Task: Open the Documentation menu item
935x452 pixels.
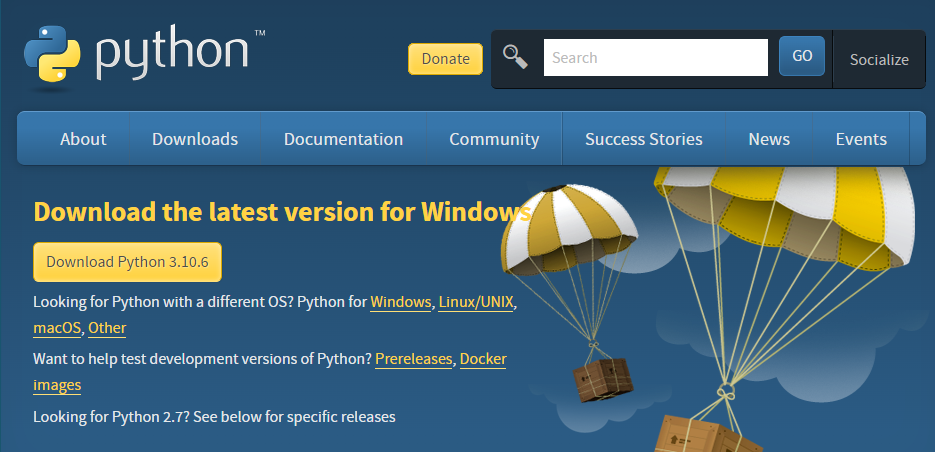Action: tap(343, 139)
